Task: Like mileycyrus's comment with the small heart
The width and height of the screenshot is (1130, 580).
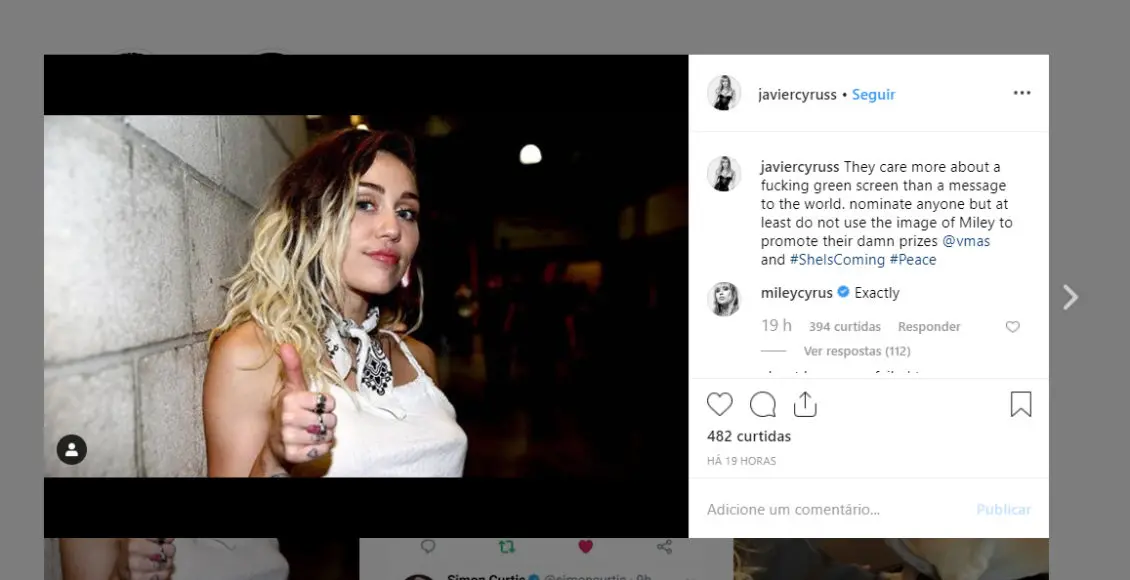Action: 1012,327
